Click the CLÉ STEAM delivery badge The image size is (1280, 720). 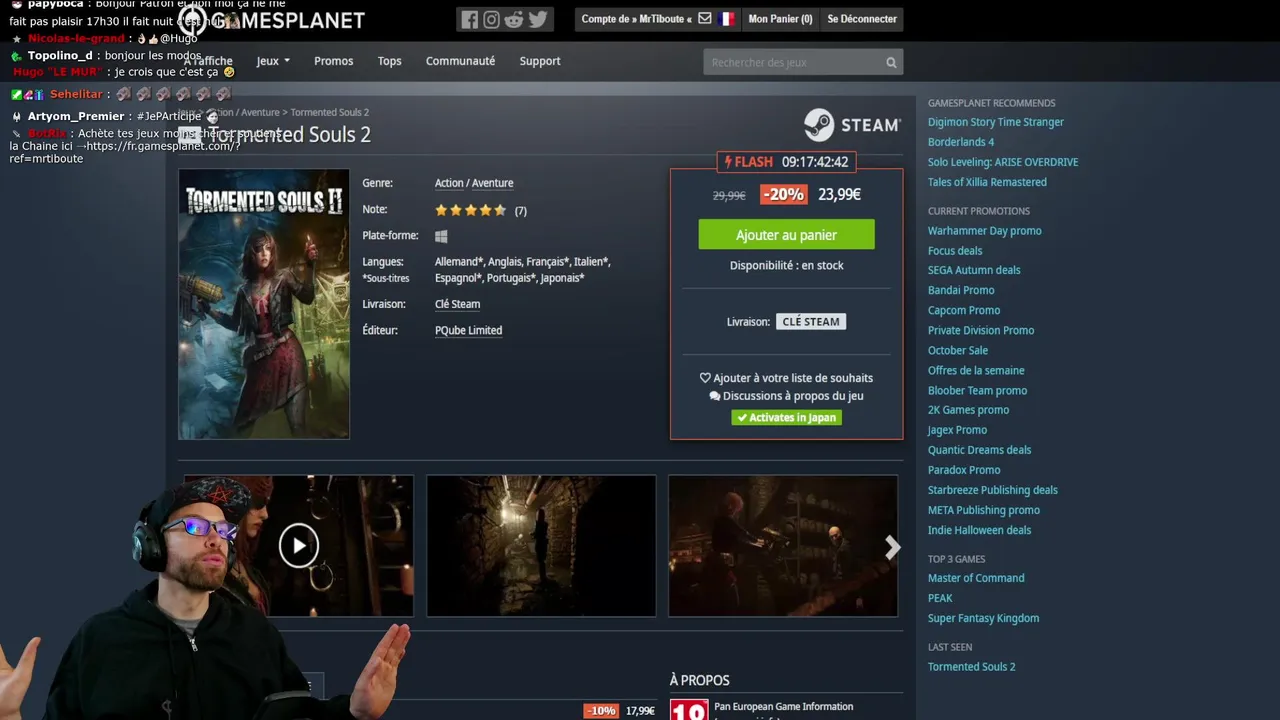click(x=810, y=322)
